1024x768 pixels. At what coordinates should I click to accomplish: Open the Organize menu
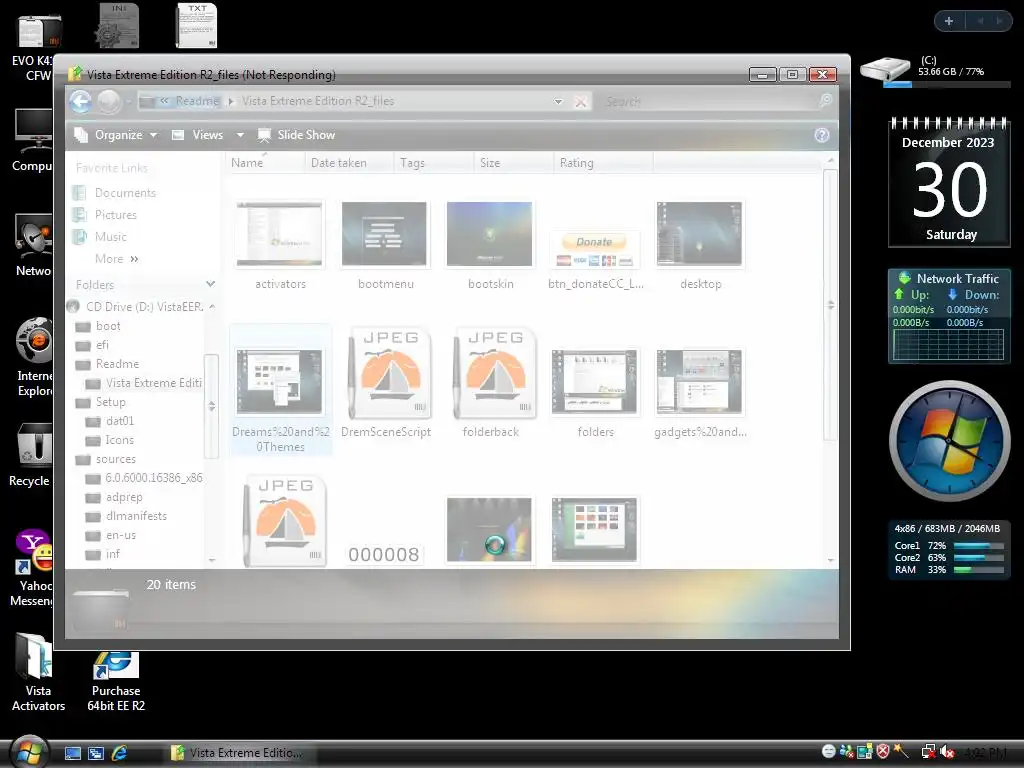116,135
